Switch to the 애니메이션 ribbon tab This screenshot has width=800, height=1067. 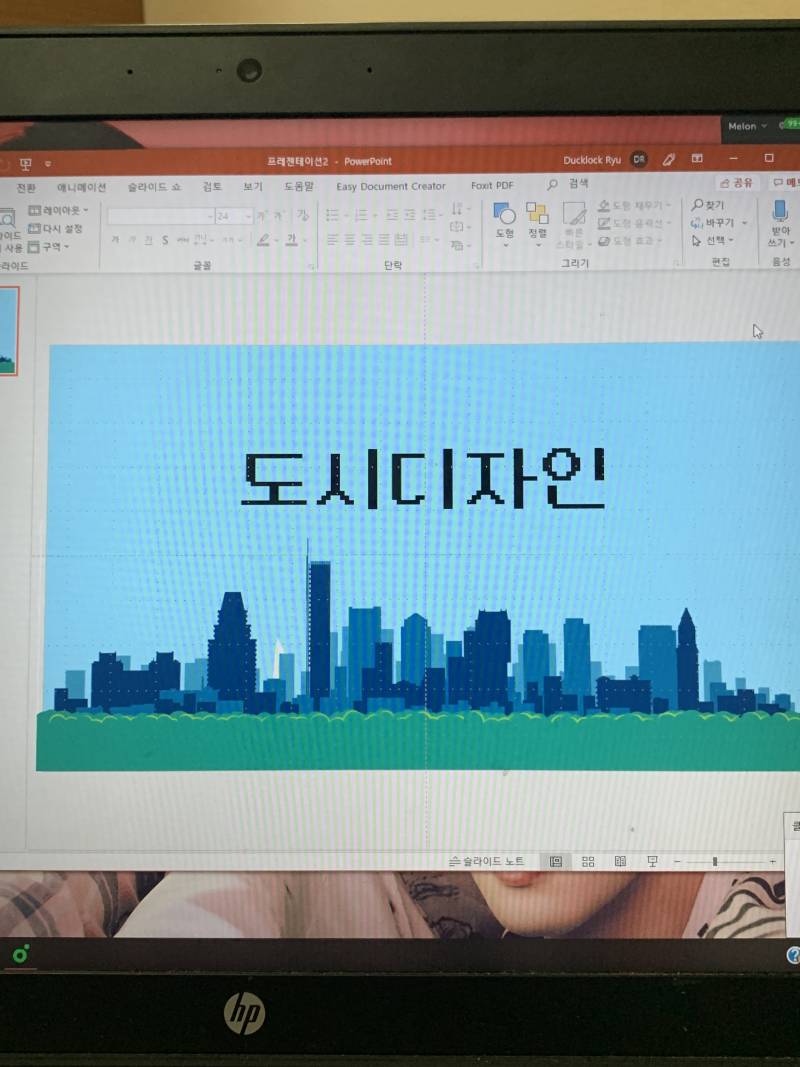(x=82, y=184)
